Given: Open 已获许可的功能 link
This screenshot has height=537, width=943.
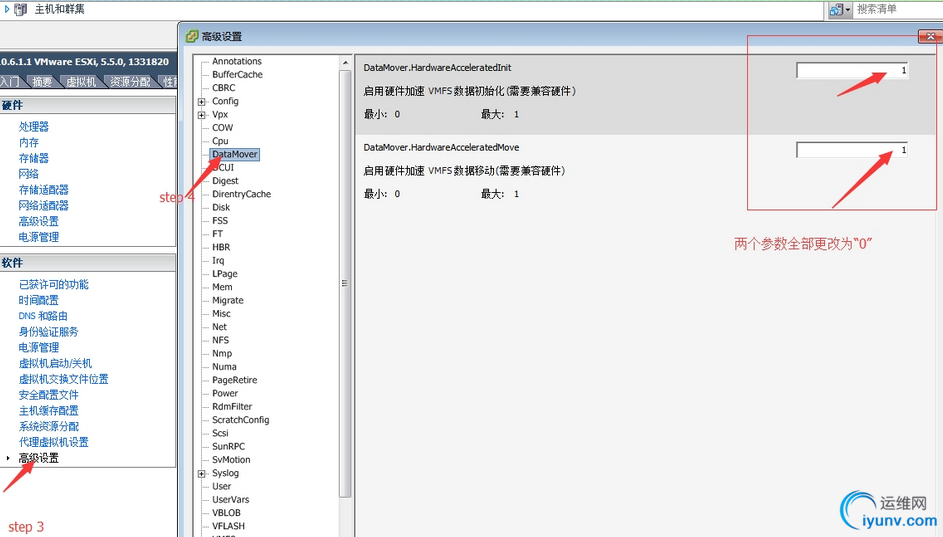Looking at the screenshot, I should [54, 284].
